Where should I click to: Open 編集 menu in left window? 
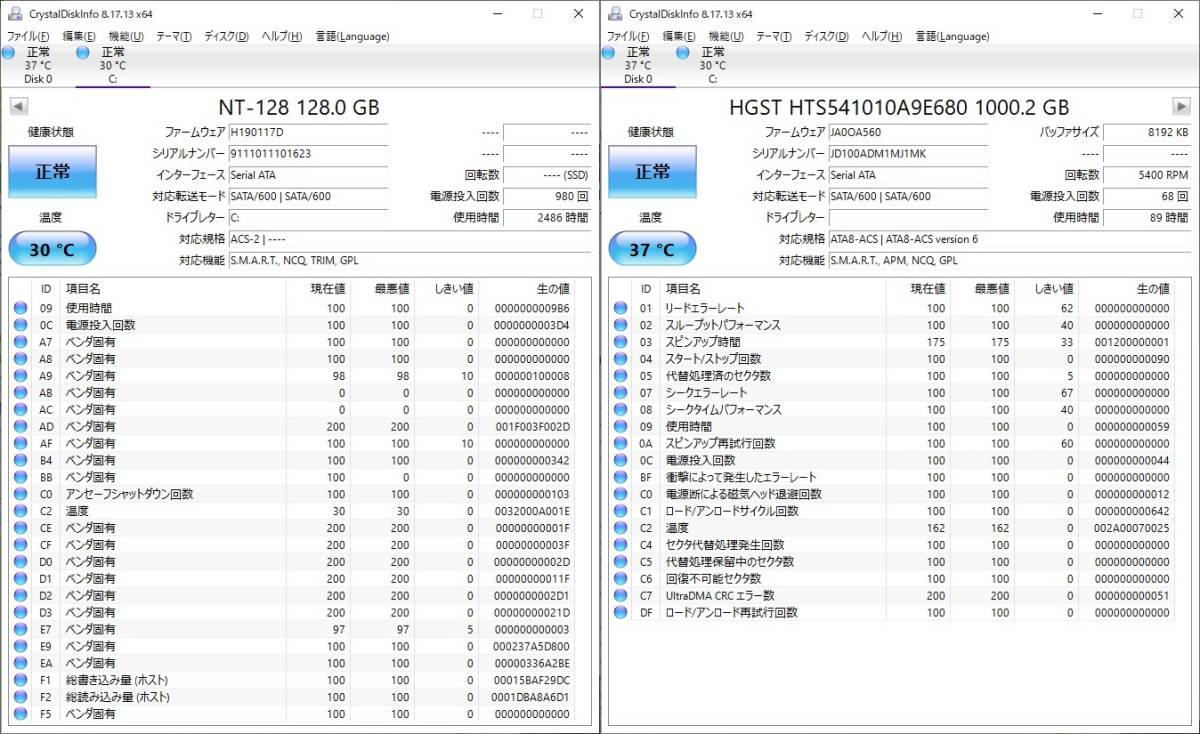point(79,36)
